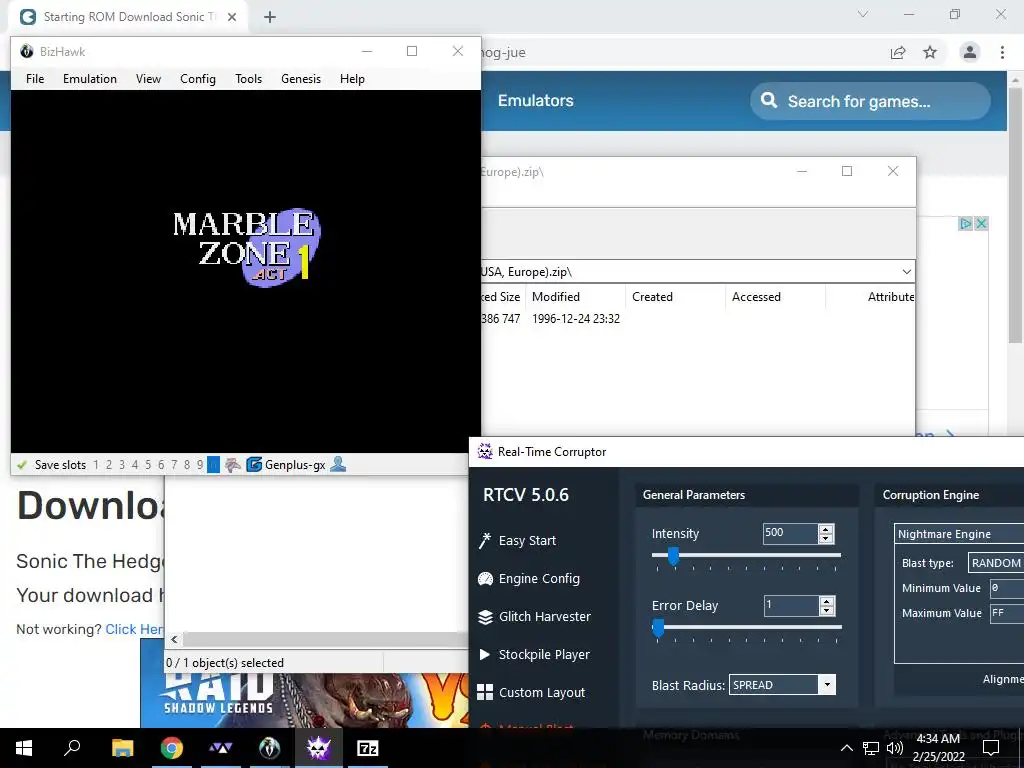Click the green checkmark in the BizHawk status bar
The height and width of the screenshot is (768, 1024).
point(22,465)
